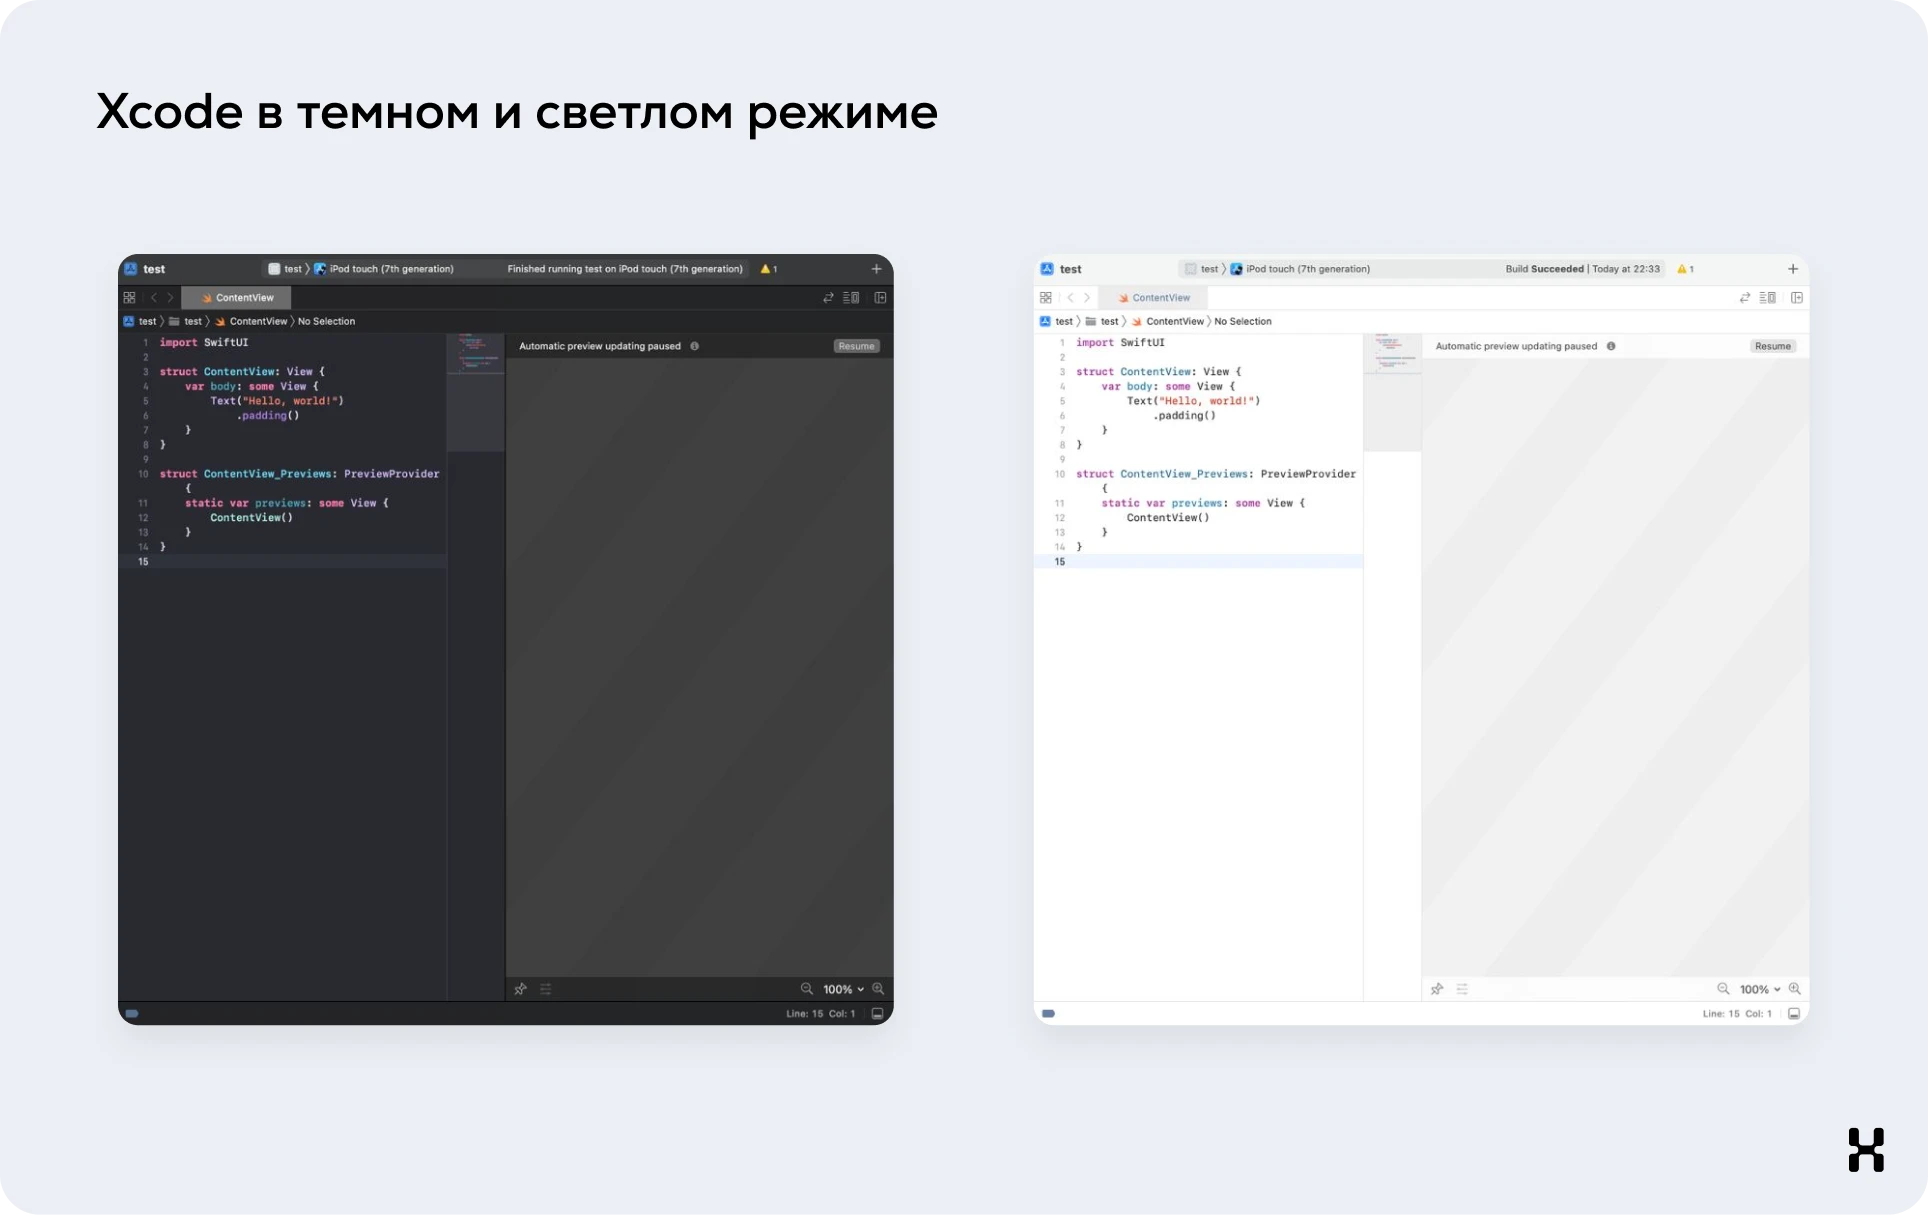Click forward navigation chevron in light window
Image resolution: width=1928 pixels, height=1215 pixels.
pyautogui.click(x=1087, y=298)
